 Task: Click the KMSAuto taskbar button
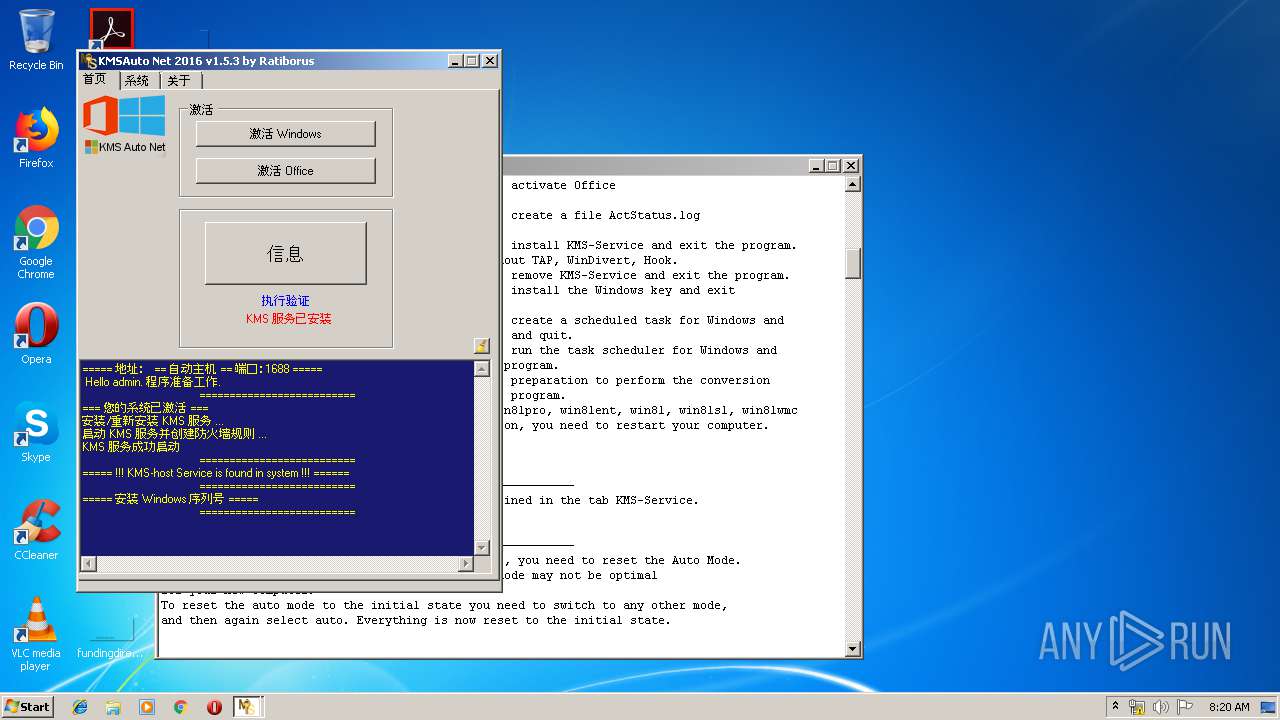coord(247,707)
